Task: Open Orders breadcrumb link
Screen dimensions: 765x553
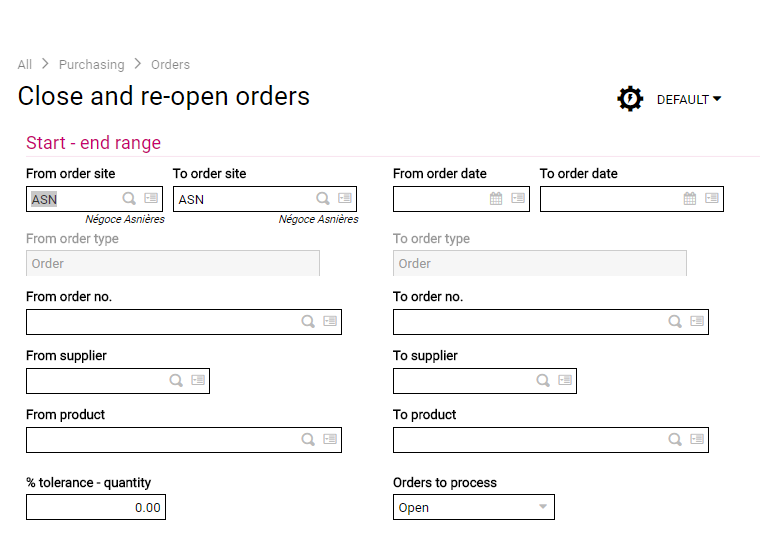Action: click(x=170, y=64)
